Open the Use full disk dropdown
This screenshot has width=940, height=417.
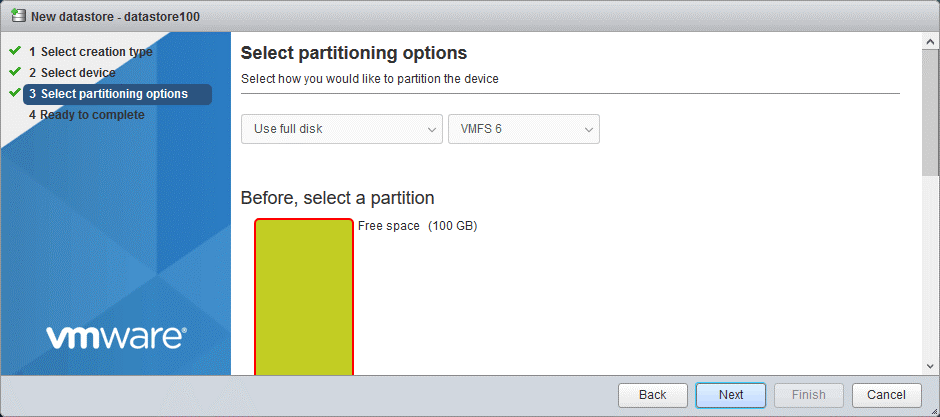pyautogui.click(x=341, y=129)
